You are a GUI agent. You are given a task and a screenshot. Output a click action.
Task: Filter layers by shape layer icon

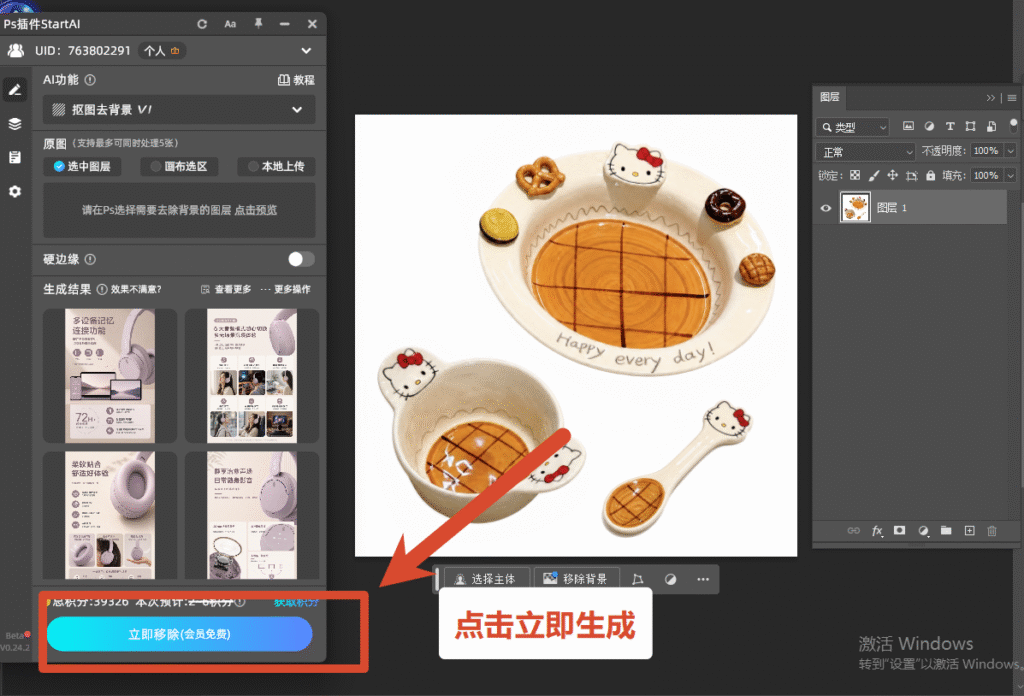coord(970,126)
